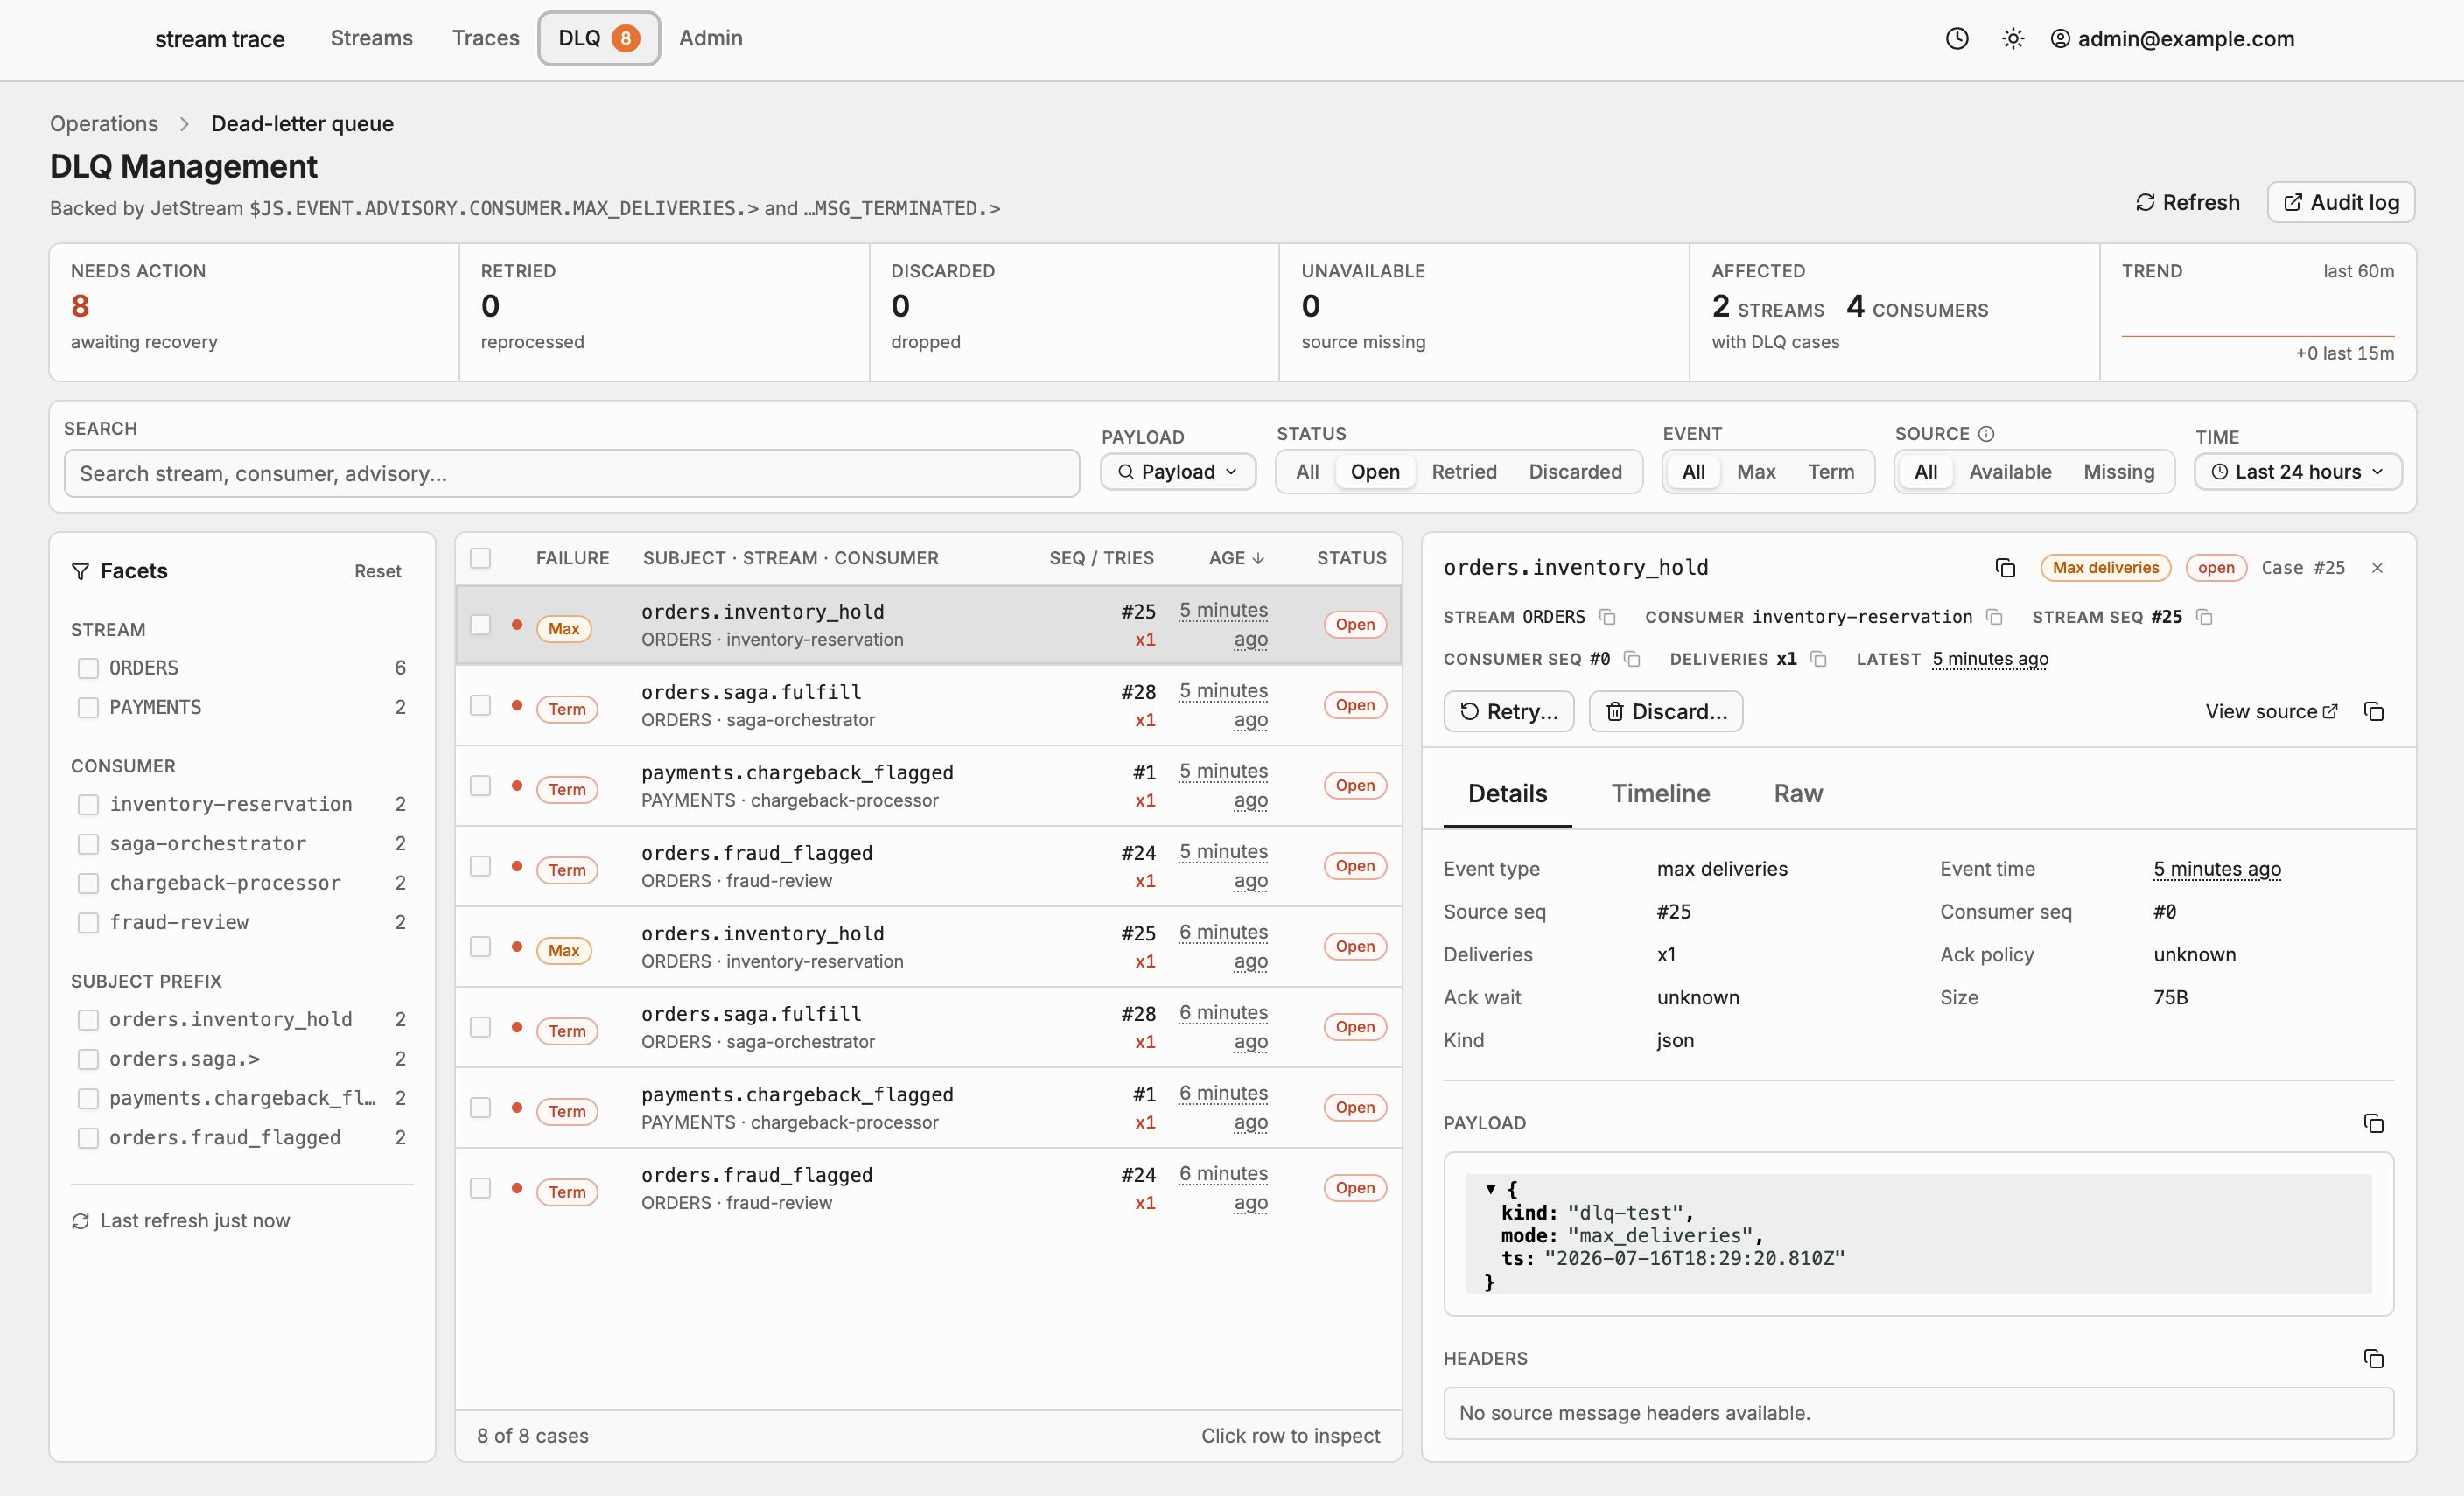Filter source by Available
Viewport: 2464px width, 1496px height.
[x=2010, y=472]
